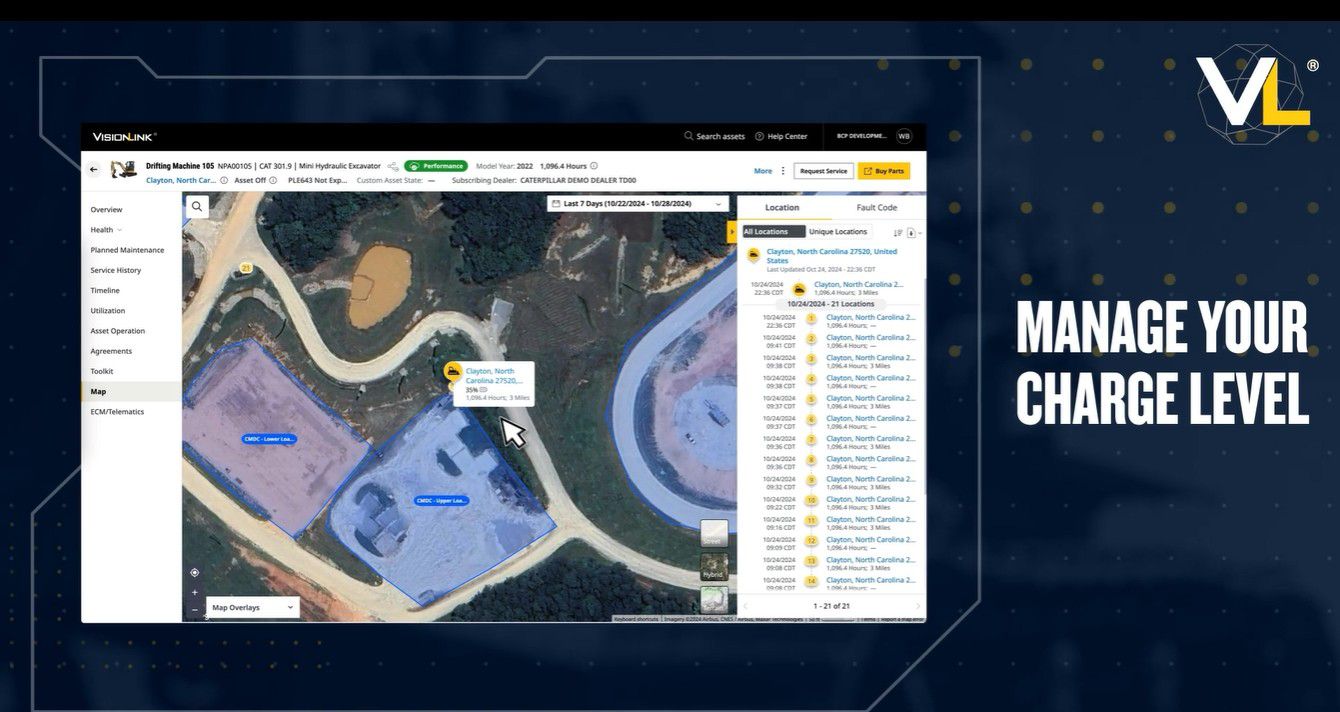1340x712 pixels.
Task: Open the map search magnifier tool
Action: [197, 207]
